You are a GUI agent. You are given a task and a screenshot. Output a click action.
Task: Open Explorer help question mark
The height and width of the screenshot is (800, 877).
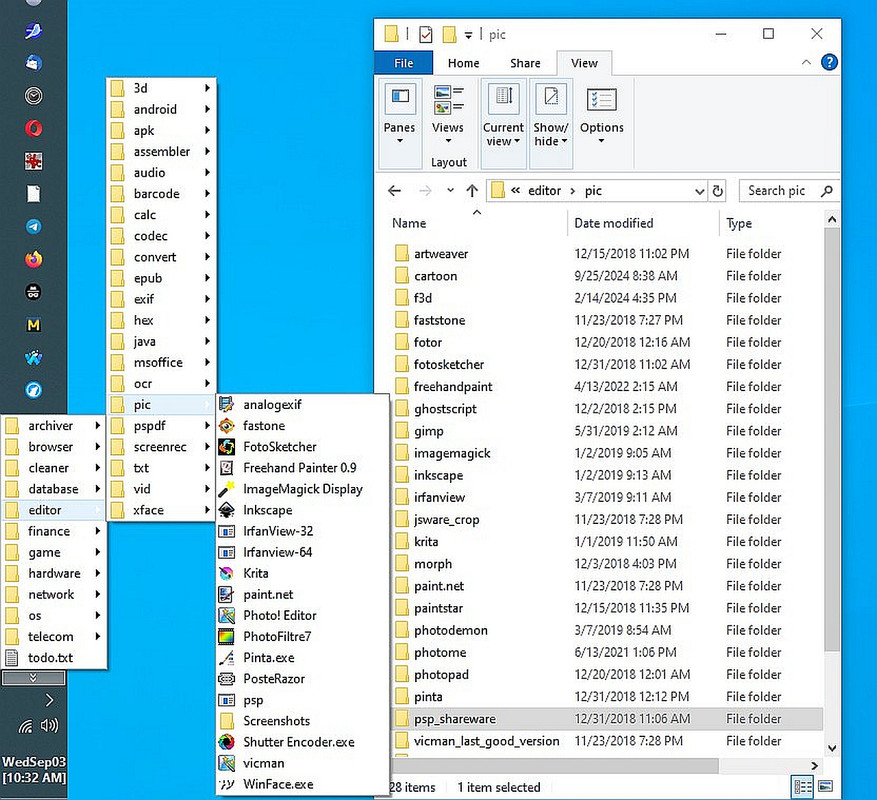[829, 62]
